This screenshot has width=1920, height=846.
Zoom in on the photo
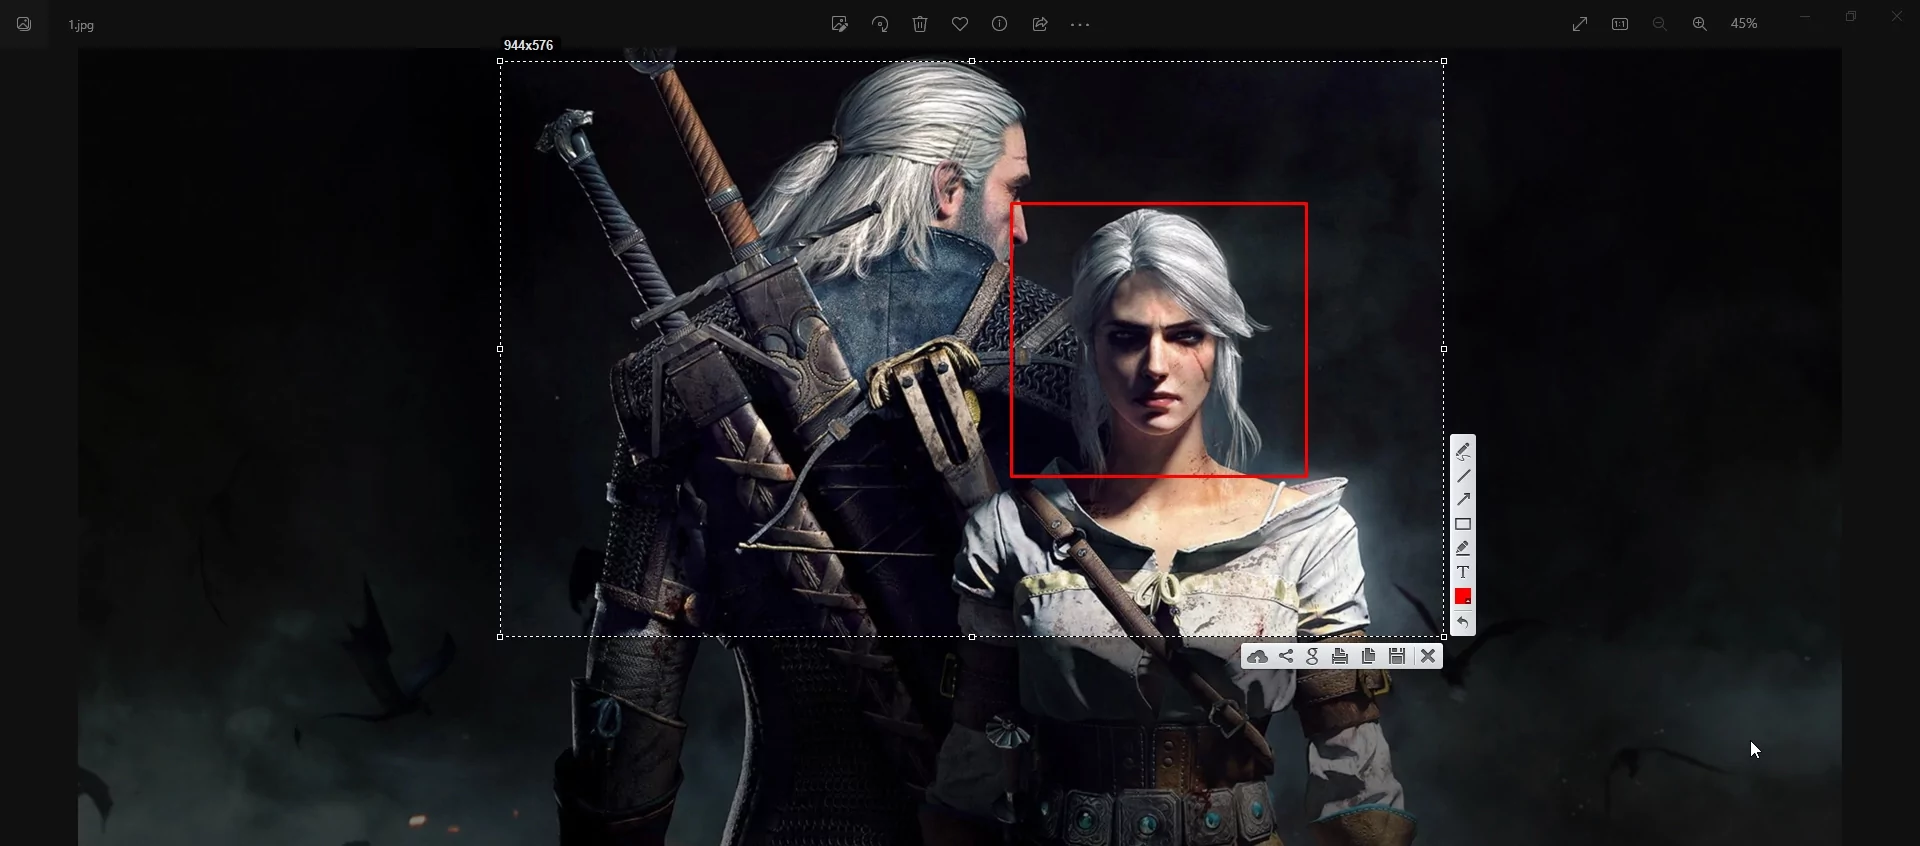[1700, 24]
